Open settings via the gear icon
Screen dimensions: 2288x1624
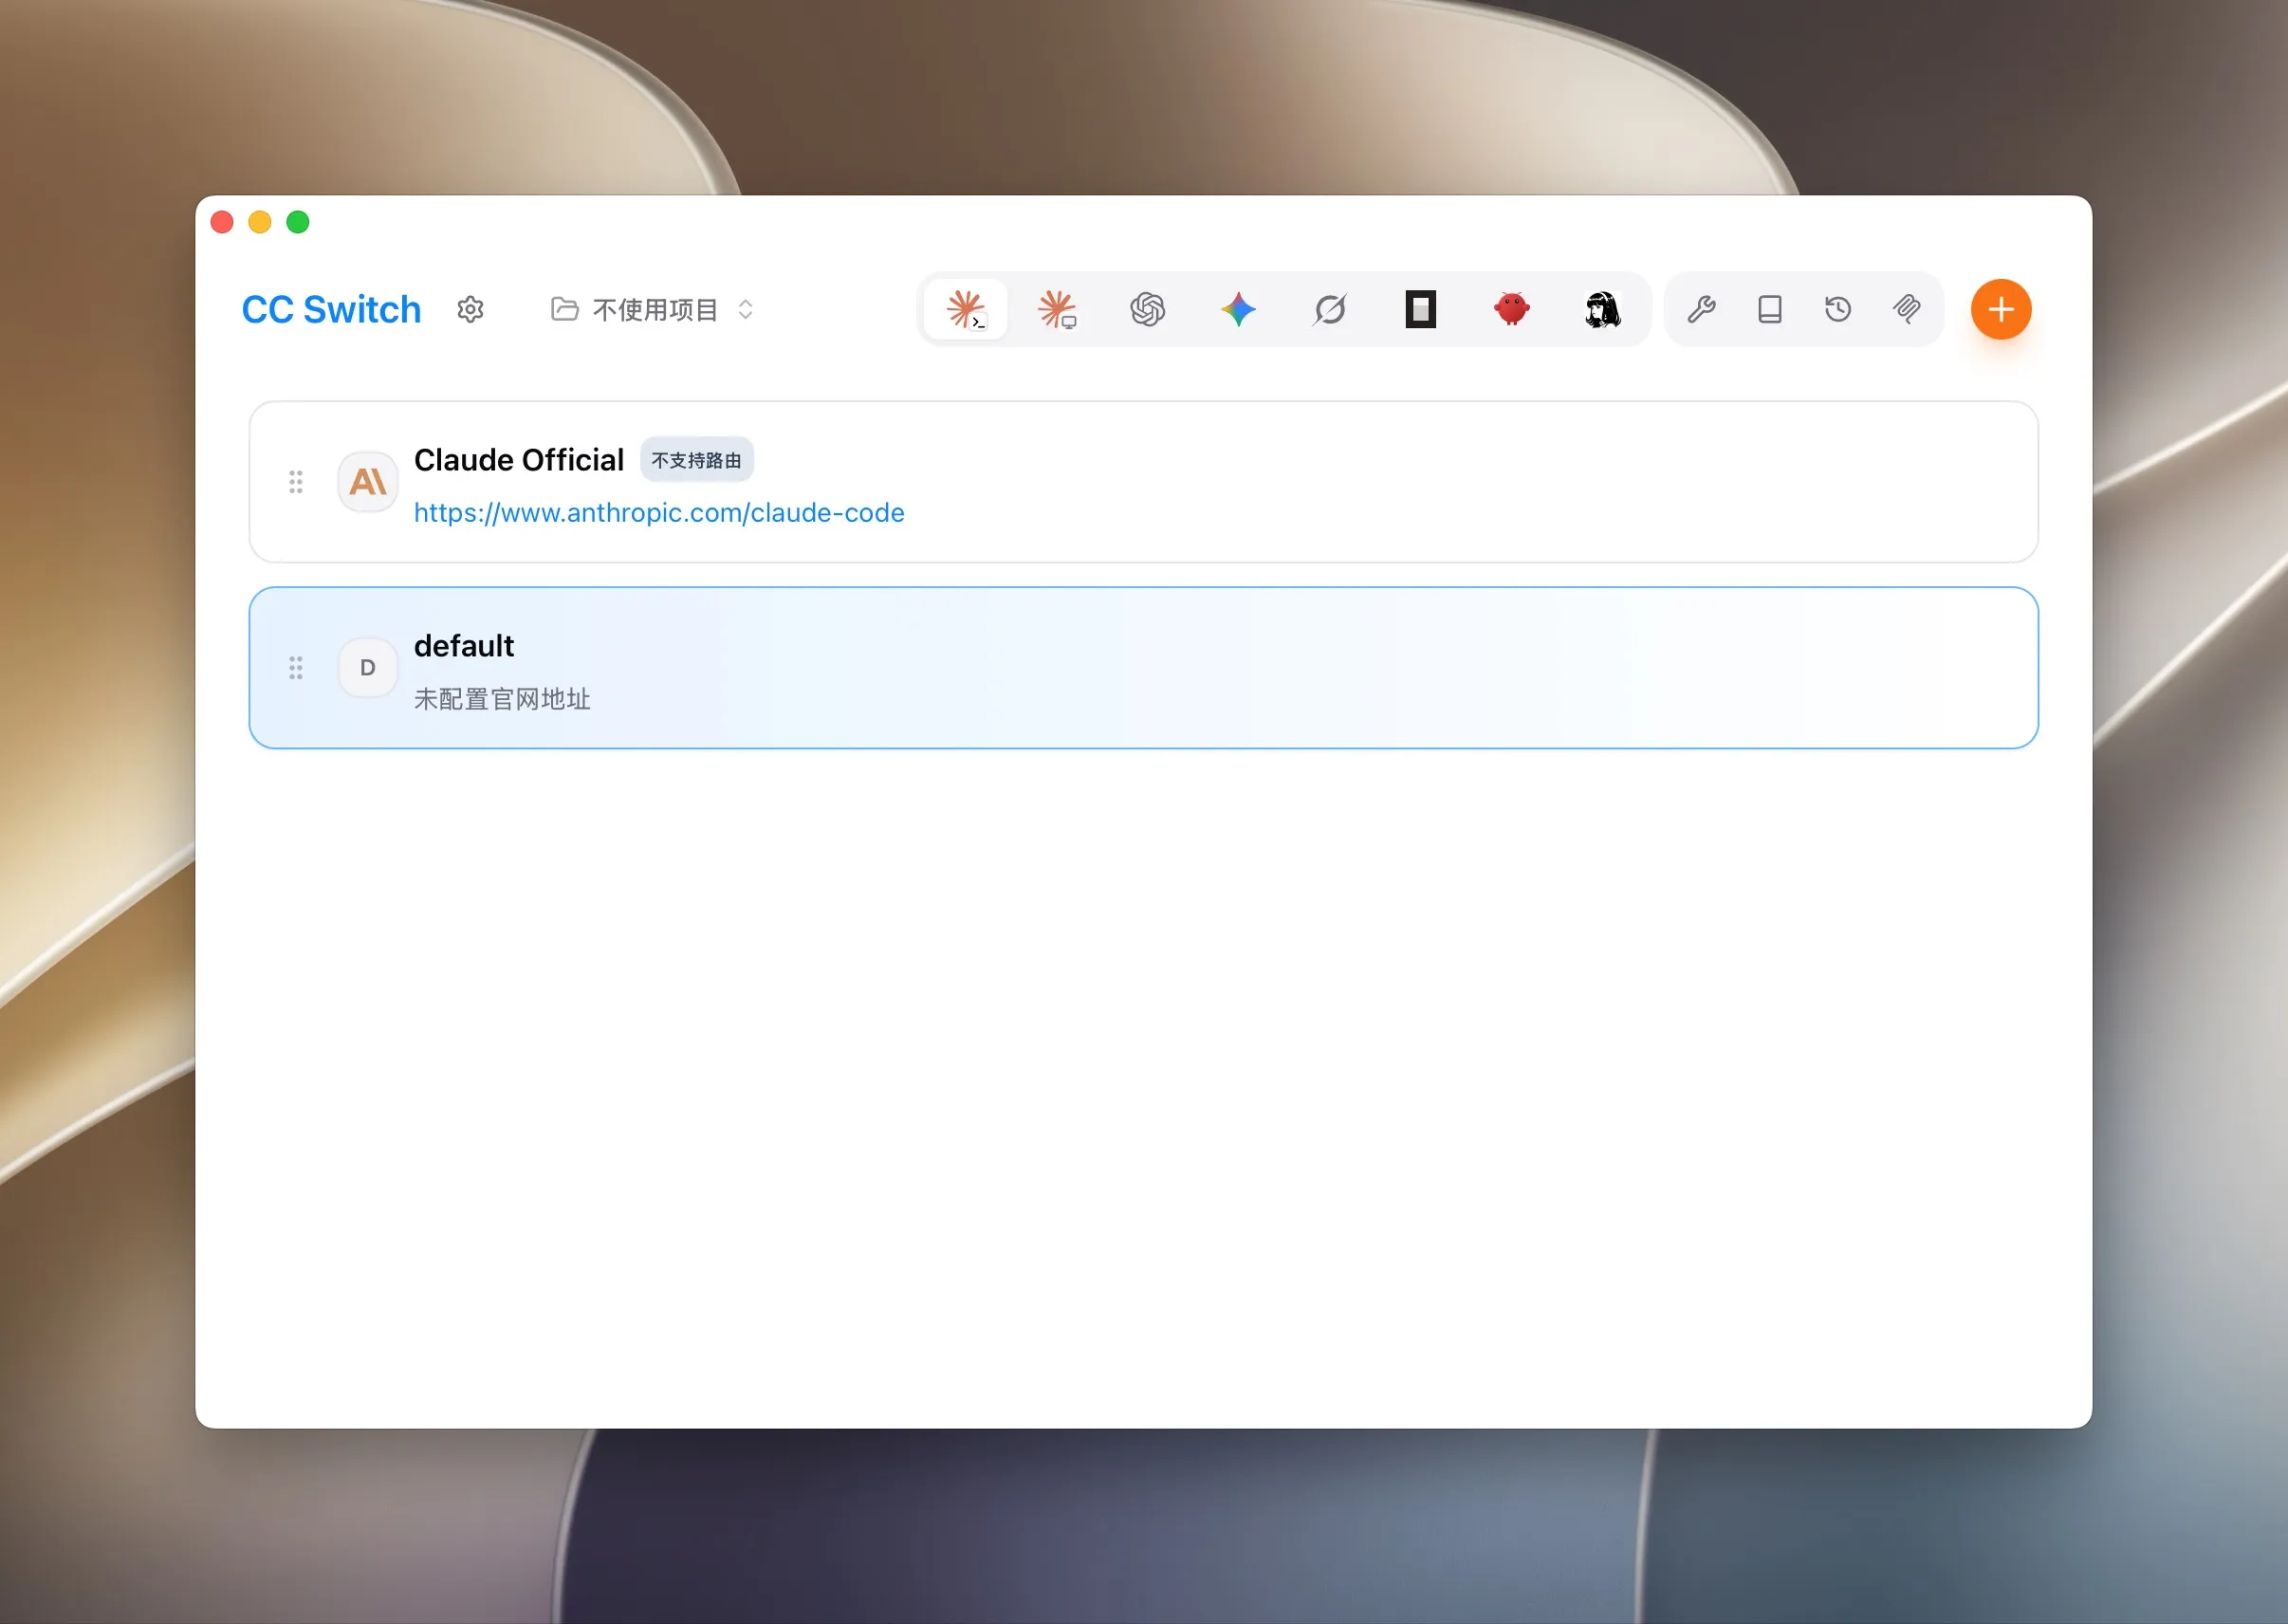(x=470, y=310)
